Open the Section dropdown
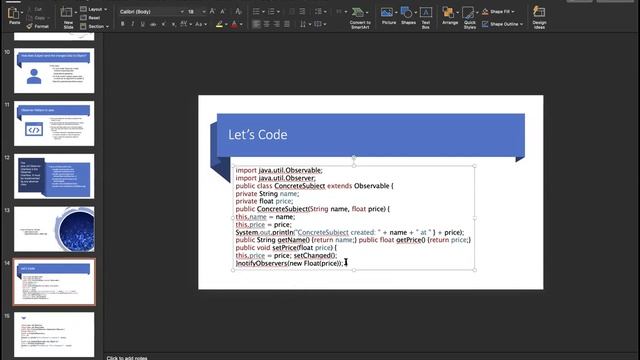This screenshot has width=640, height=360. 95,27
